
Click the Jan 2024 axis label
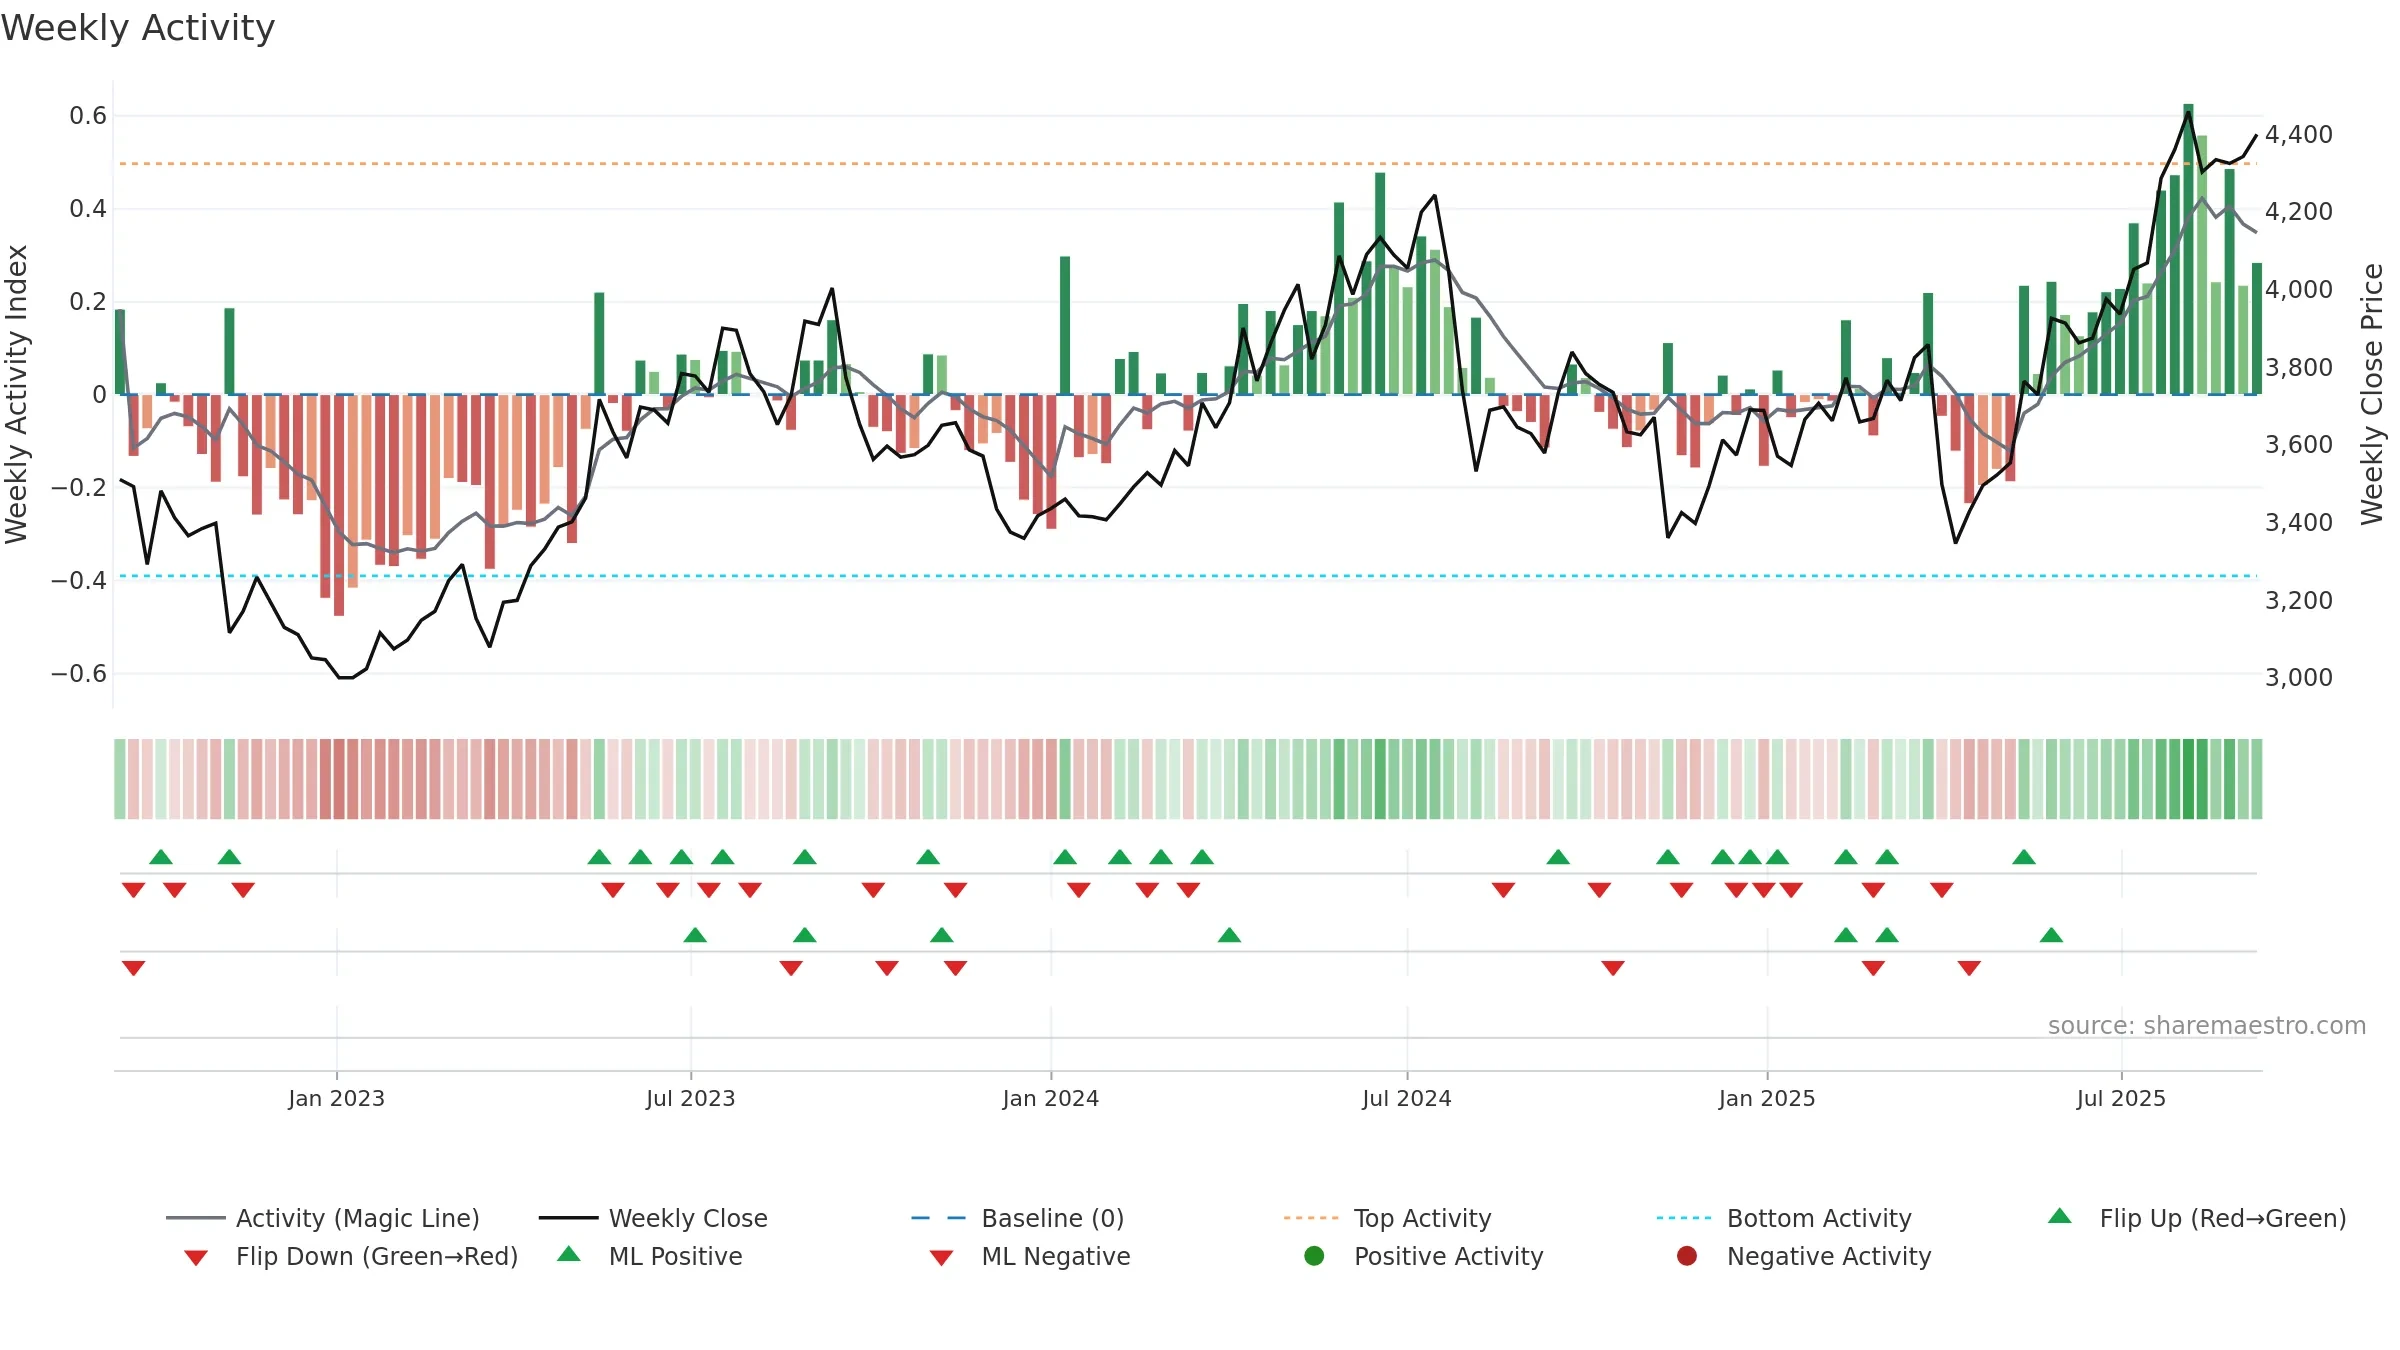[1050, 1098]
